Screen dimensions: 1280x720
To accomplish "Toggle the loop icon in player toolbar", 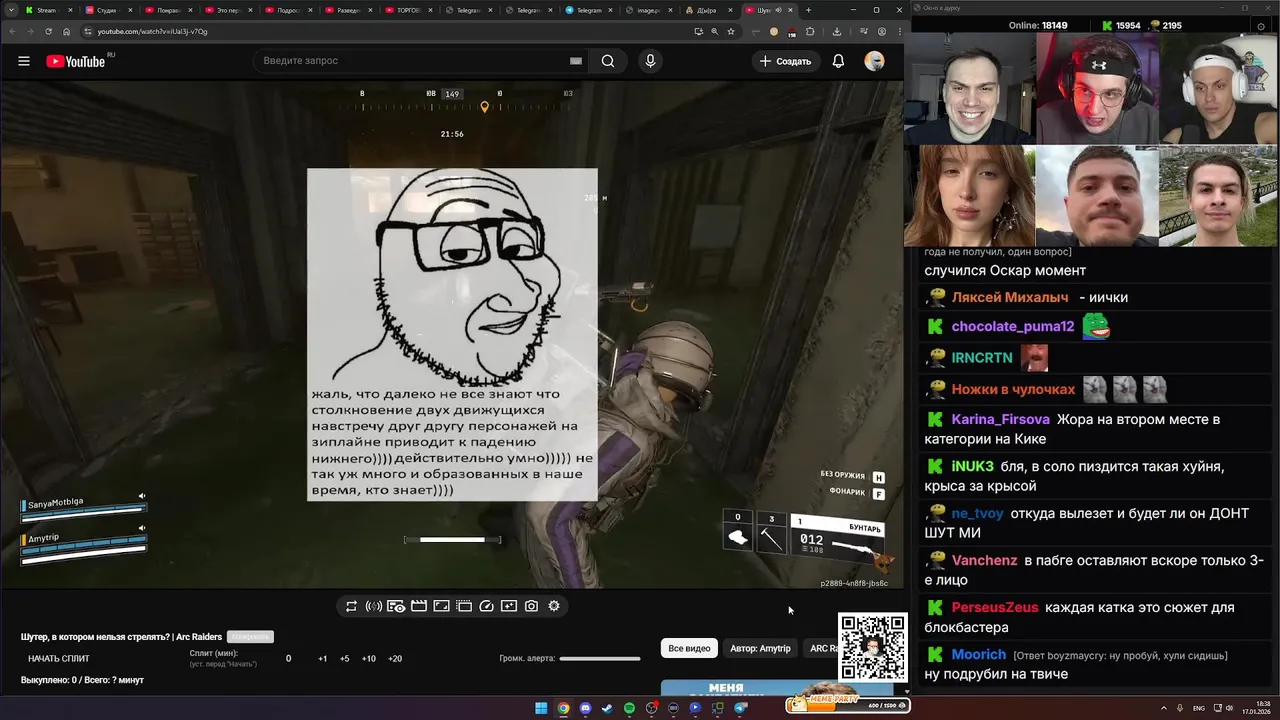I will click(x=351, y=606).
